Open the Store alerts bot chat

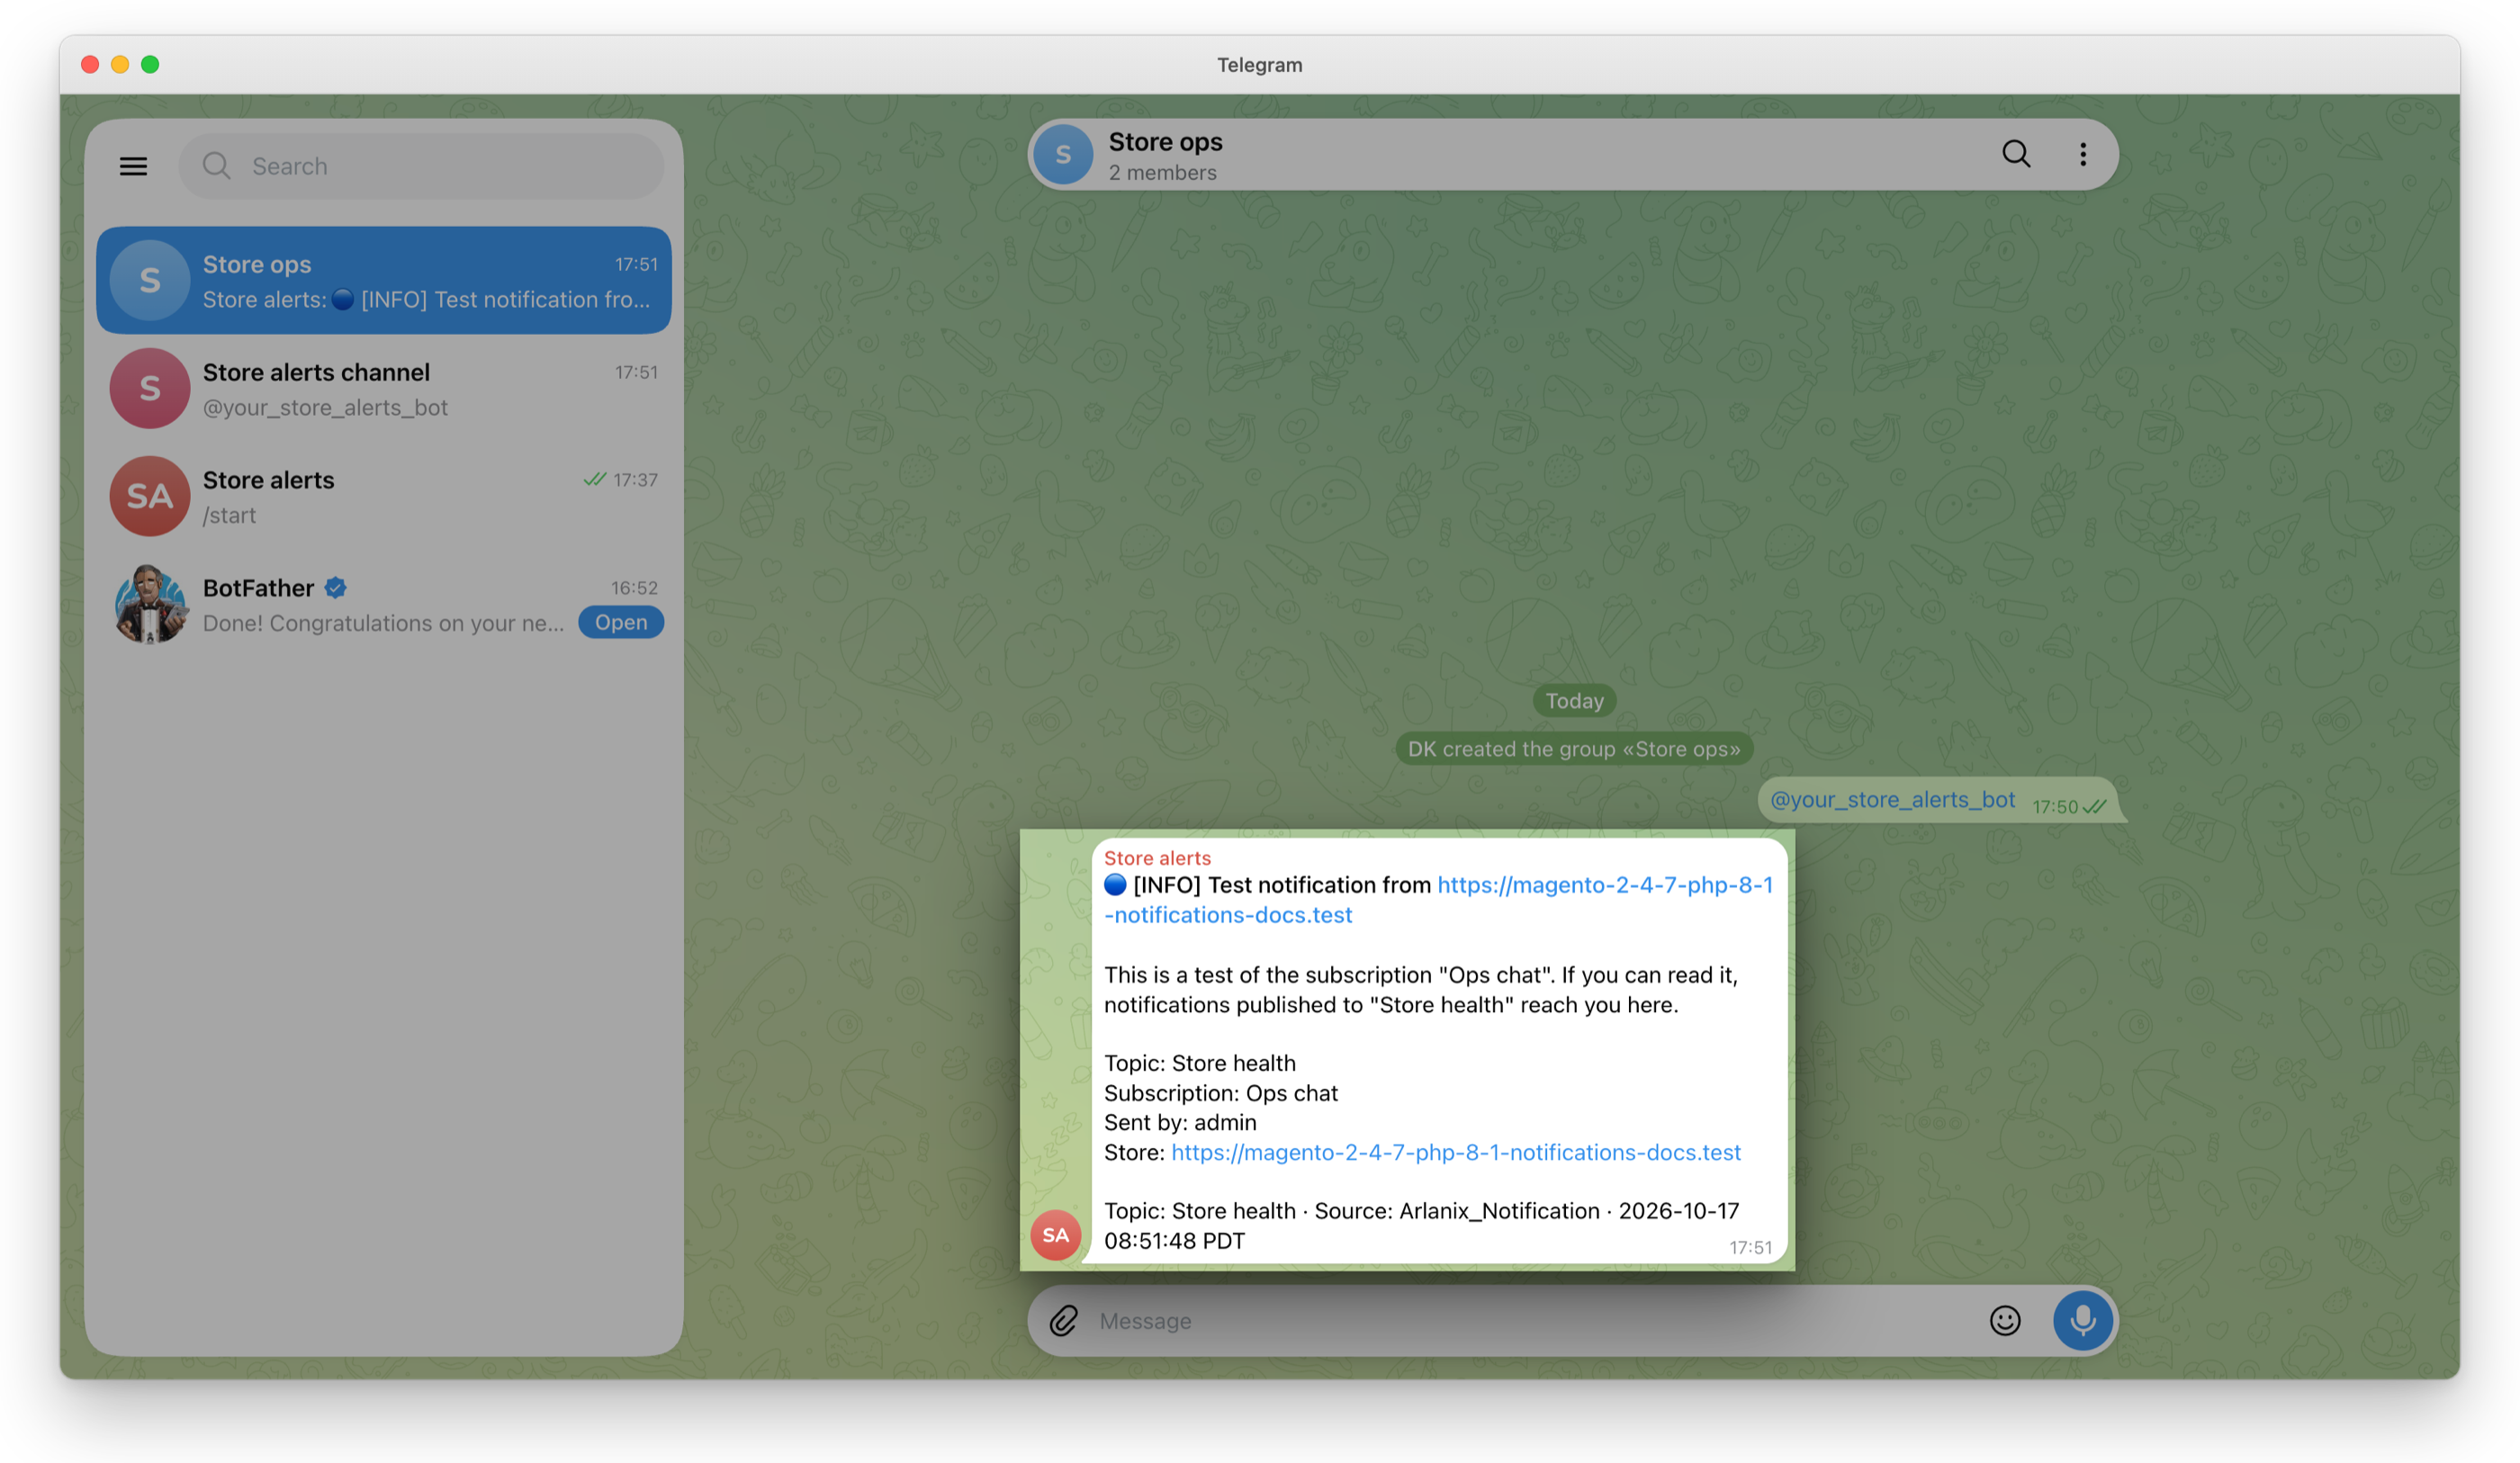point(384,496)
